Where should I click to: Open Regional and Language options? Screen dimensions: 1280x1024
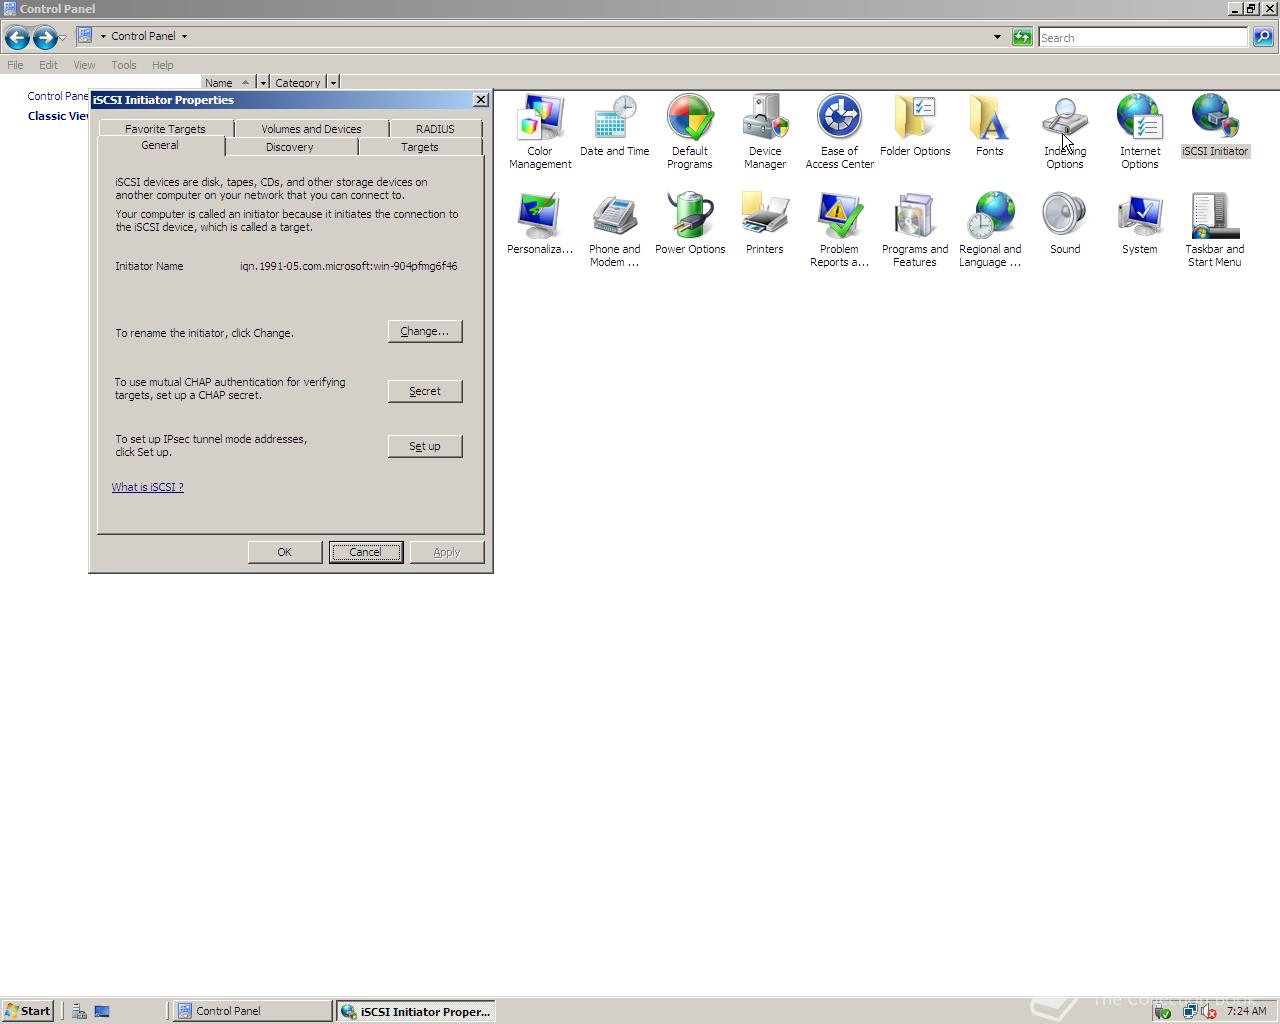[990, 230]
